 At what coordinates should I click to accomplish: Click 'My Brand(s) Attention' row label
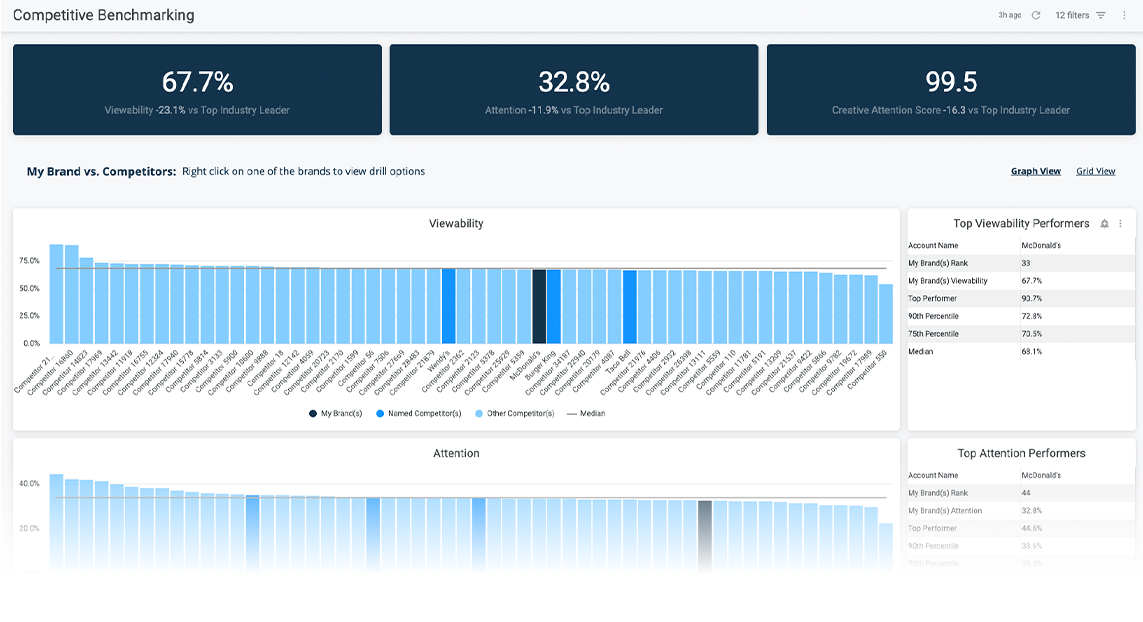click(x=945, y=510)
